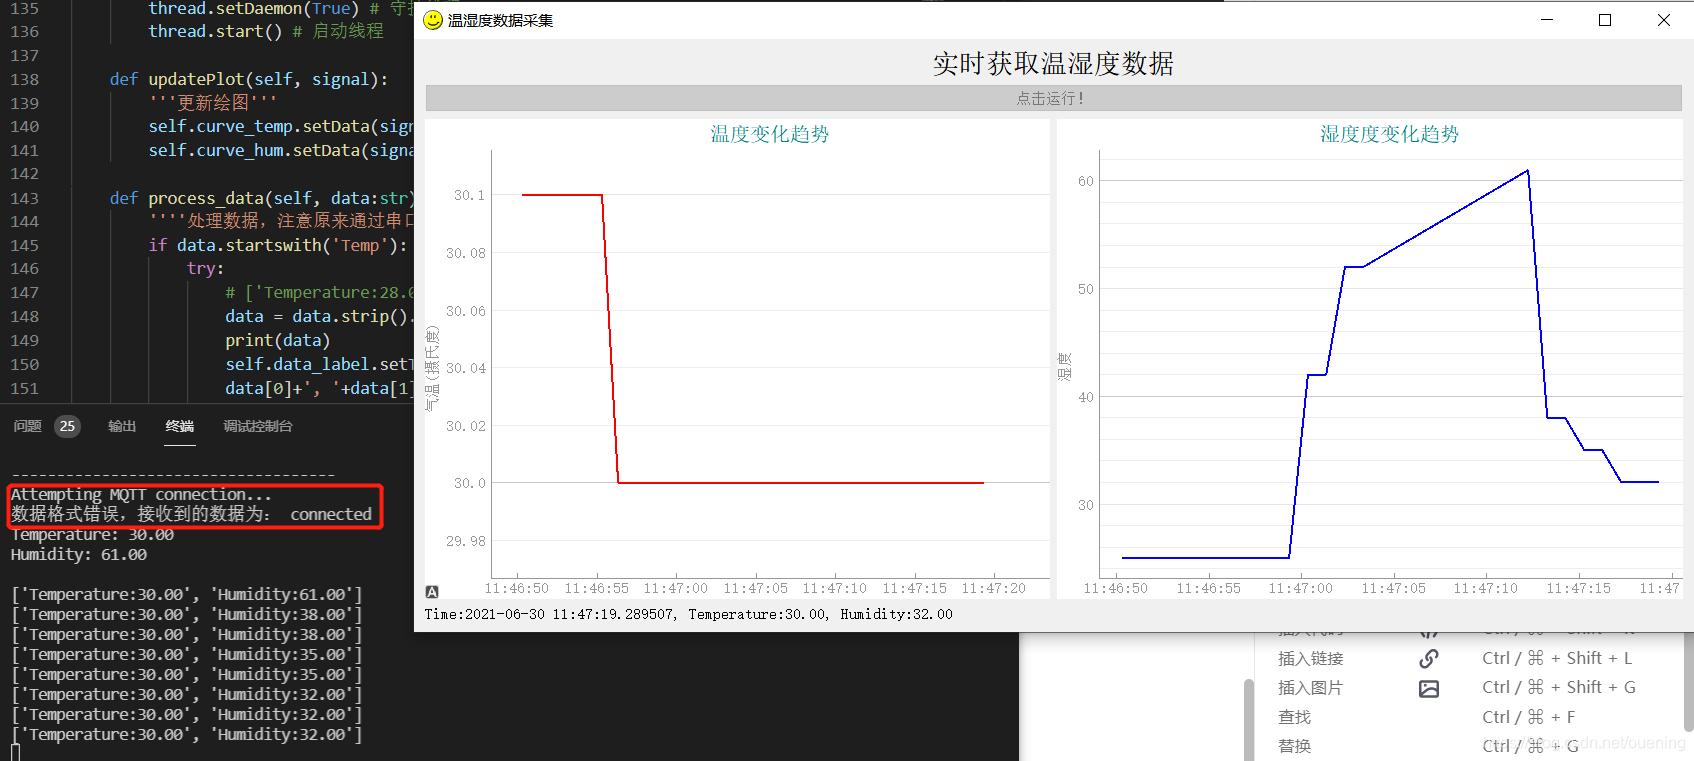Click the 插入链接 menu entry
Viewport: 1694px width, 761px height.
pyautogui.click(x=1310, y=658)
